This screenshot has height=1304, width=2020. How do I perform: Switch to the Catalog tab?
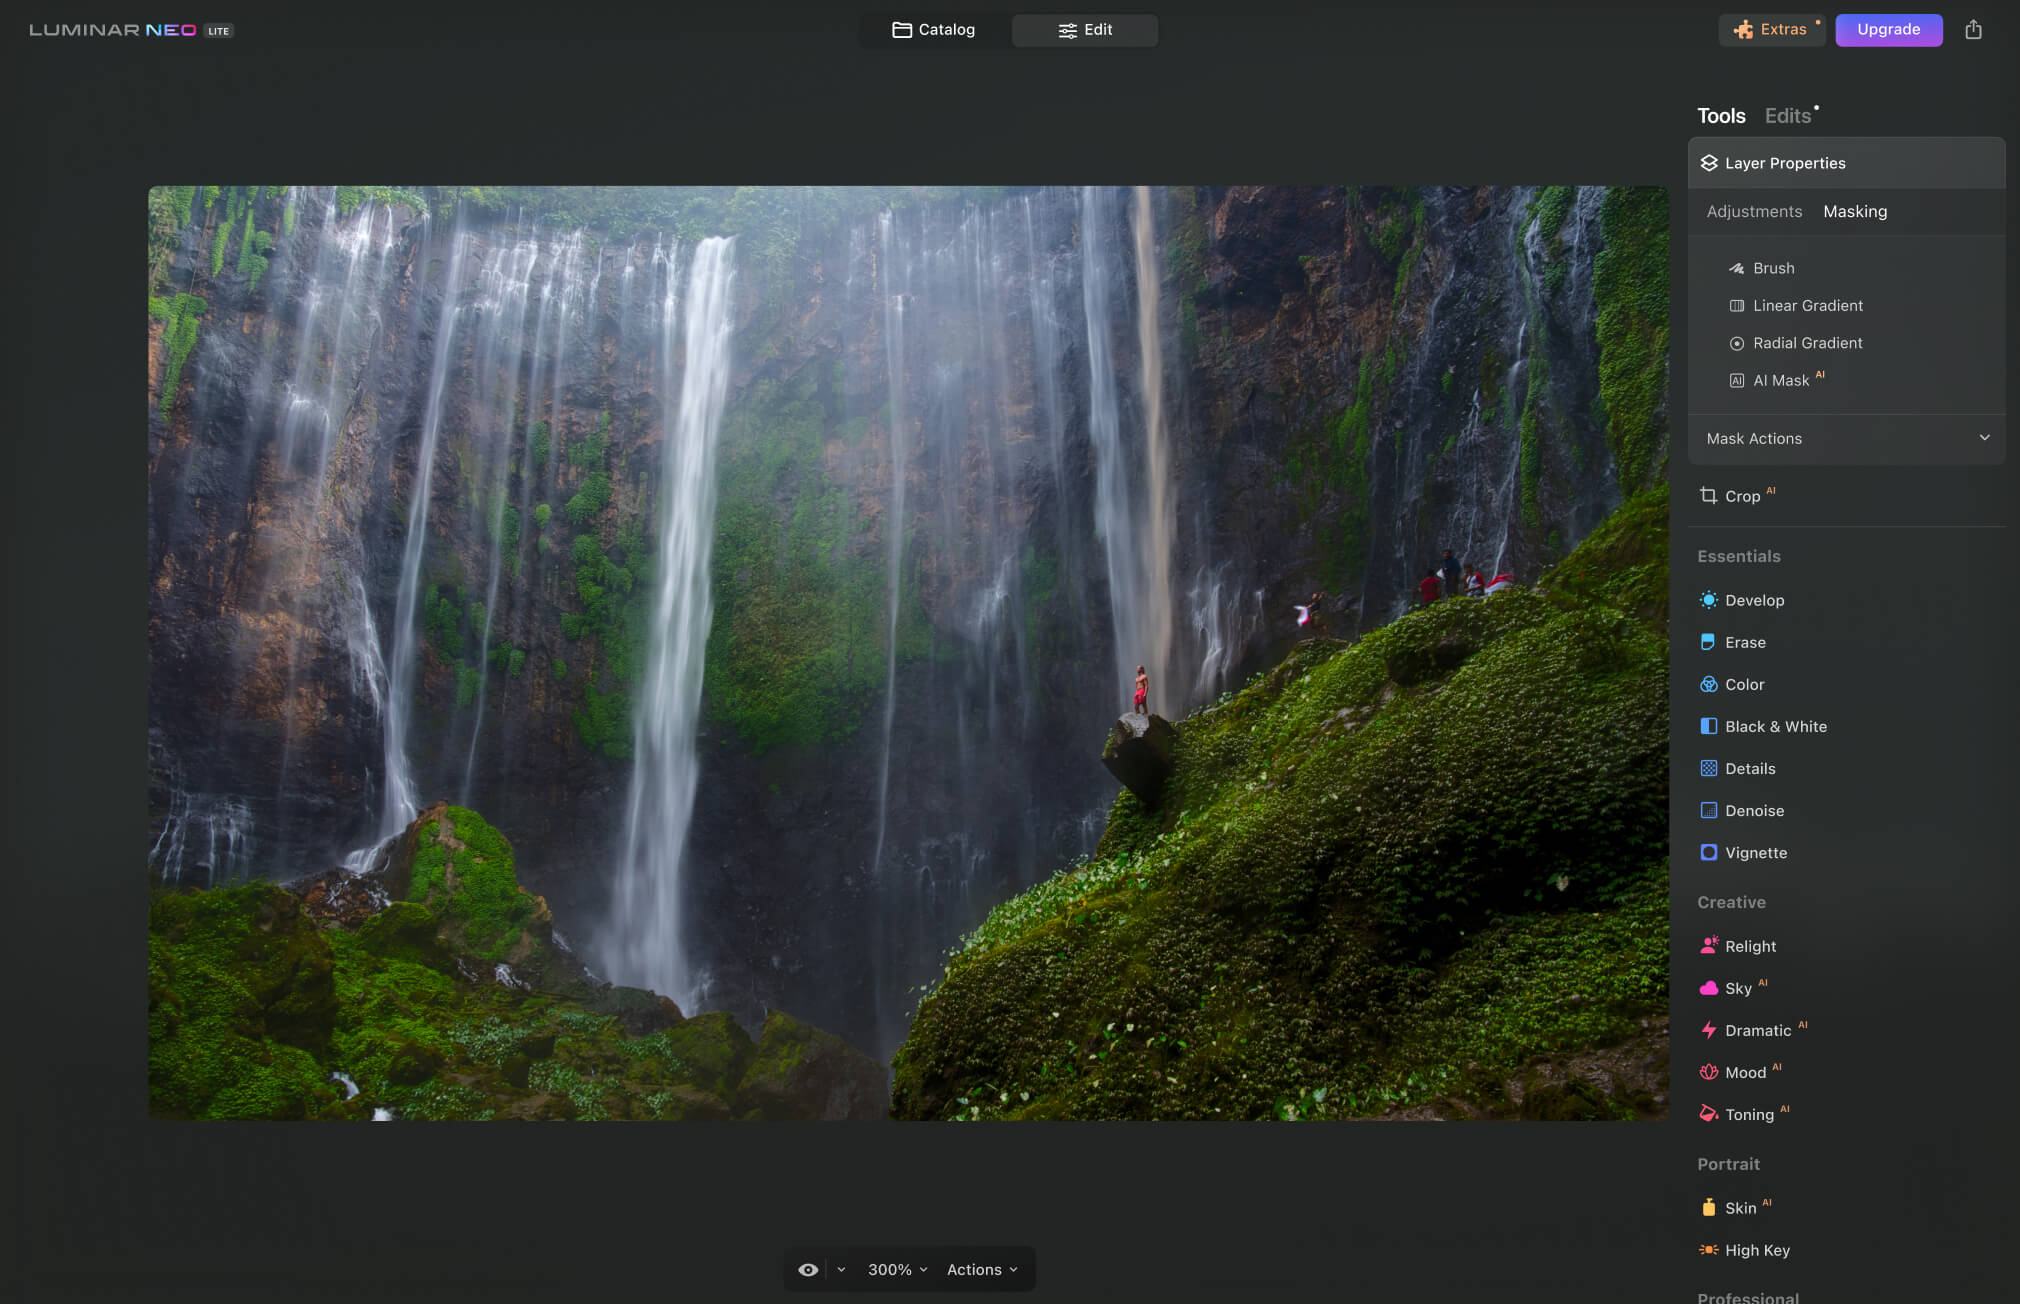coord(933,30)
